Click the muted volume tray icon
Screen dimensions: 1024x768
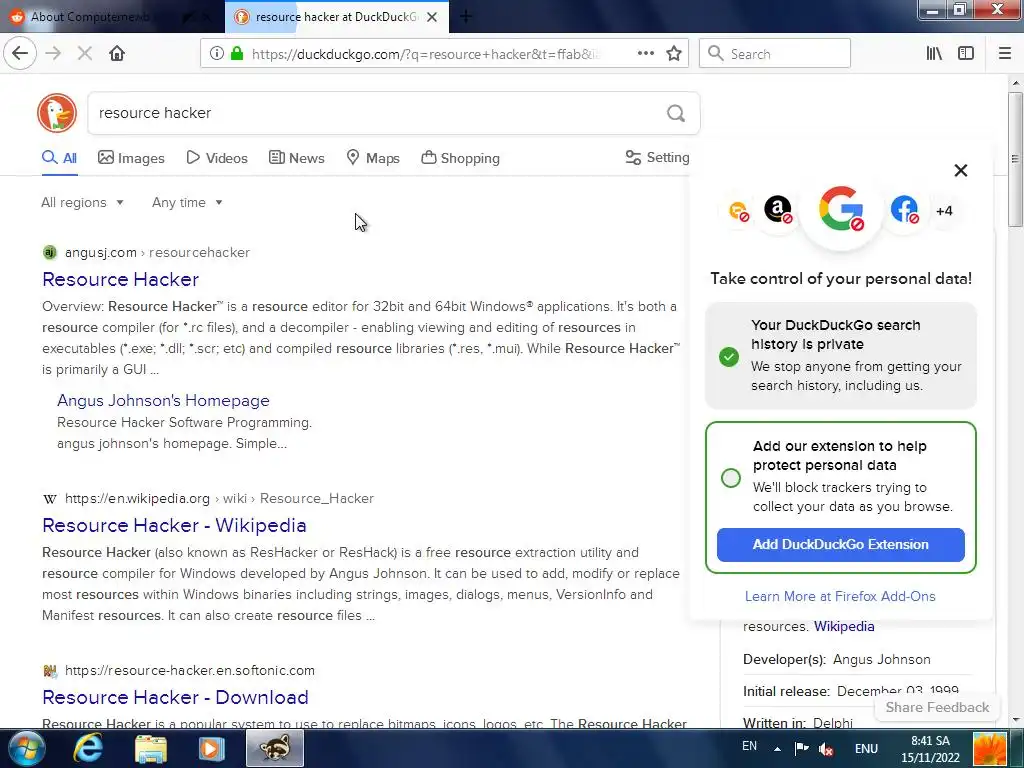coord(825,749)
